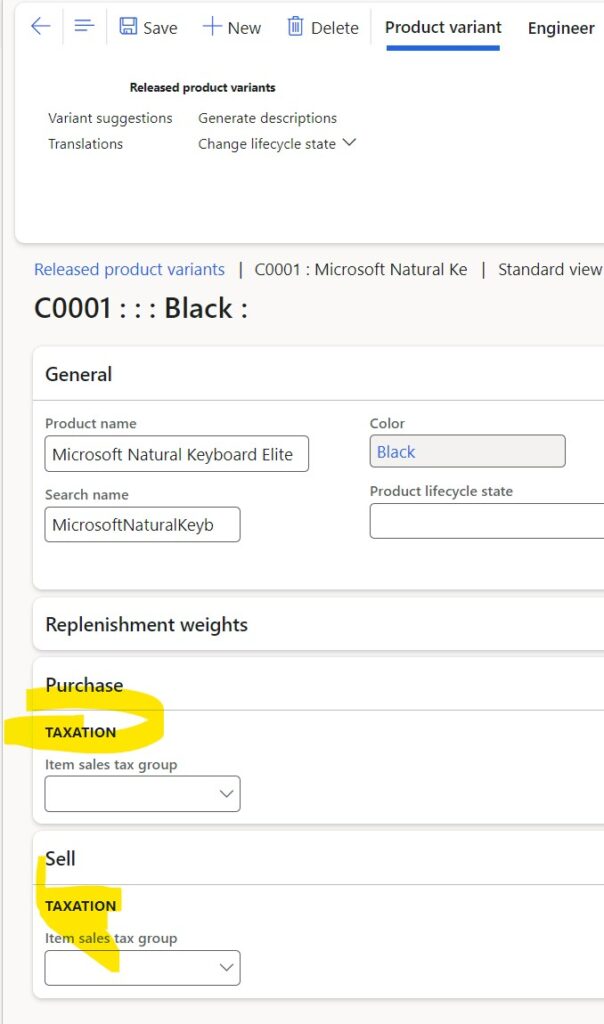Collapse the General section header
Image resolution: width=604 pixels, height=1024 pixels.
(318, 374)
